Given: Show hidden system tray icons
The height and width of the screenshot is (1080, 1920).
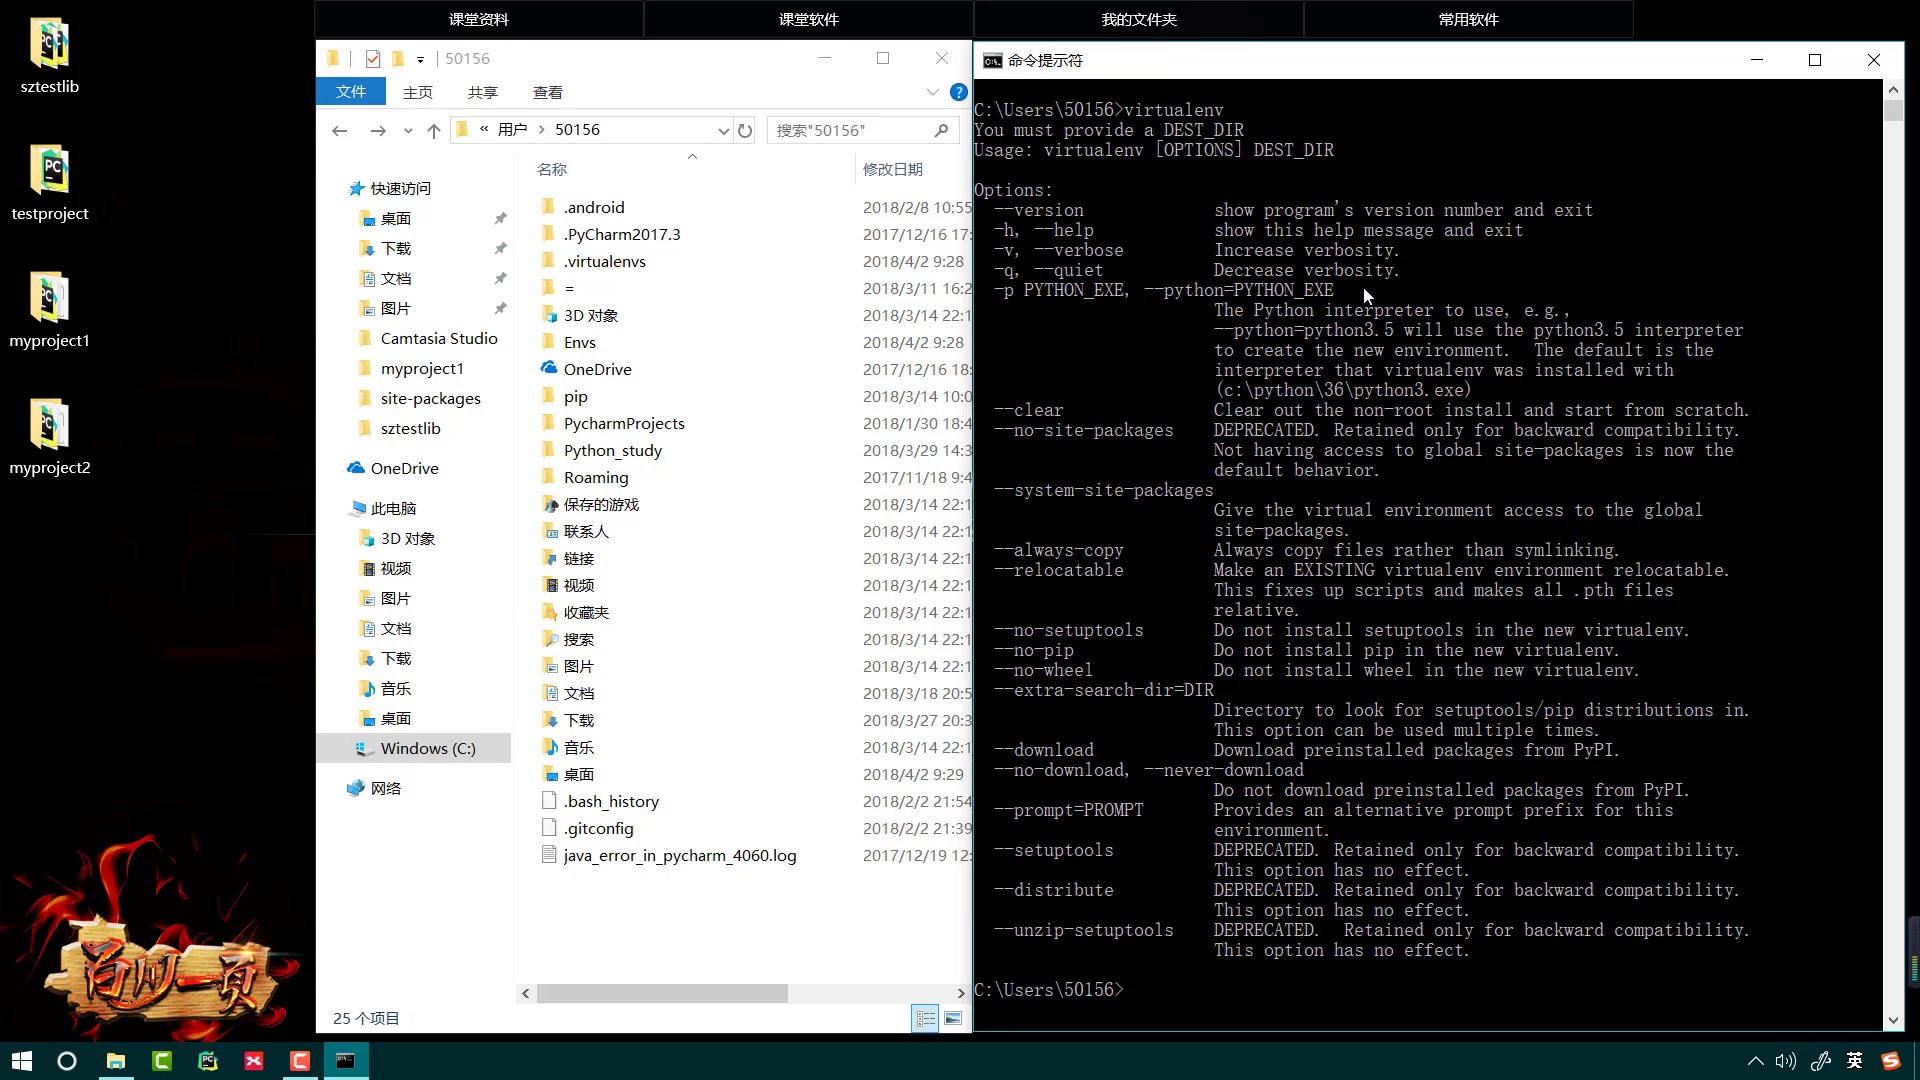Looking at the screenshot, I should click(1755, 1061).
